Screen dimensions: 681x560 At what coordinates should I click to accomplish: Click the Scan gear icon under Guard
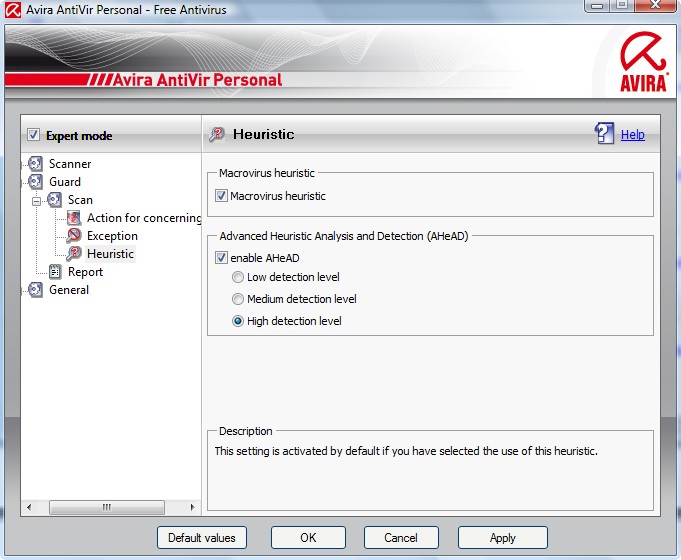(x=54, y=200)
